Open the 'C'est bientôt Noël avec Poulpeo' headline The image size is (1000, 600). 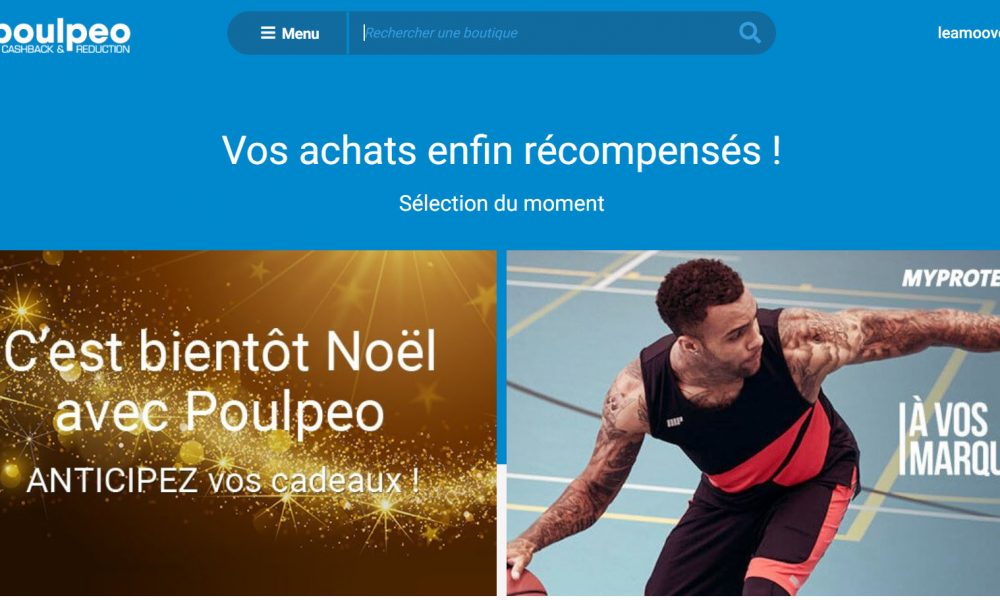[x=220, y=381]
